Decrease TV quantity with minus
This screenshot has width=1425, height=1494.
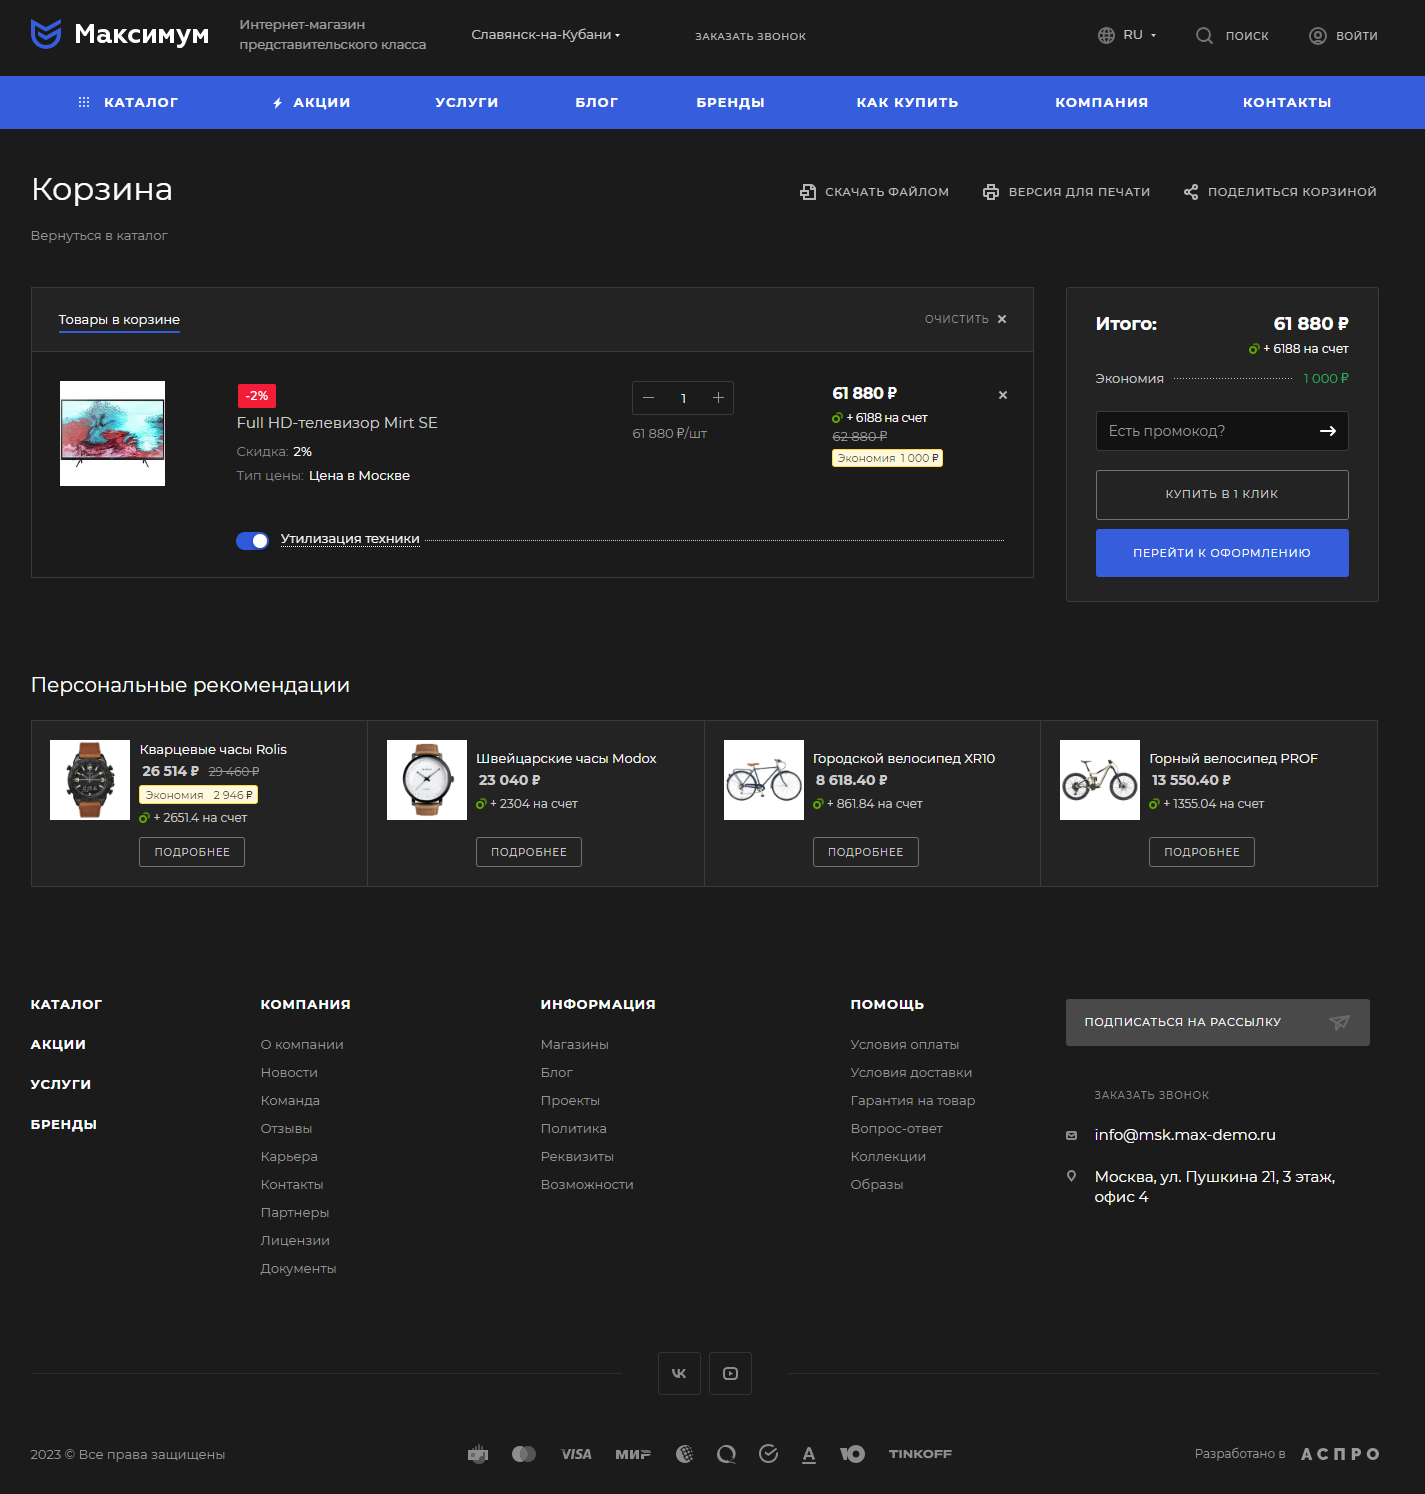point(648,398)
